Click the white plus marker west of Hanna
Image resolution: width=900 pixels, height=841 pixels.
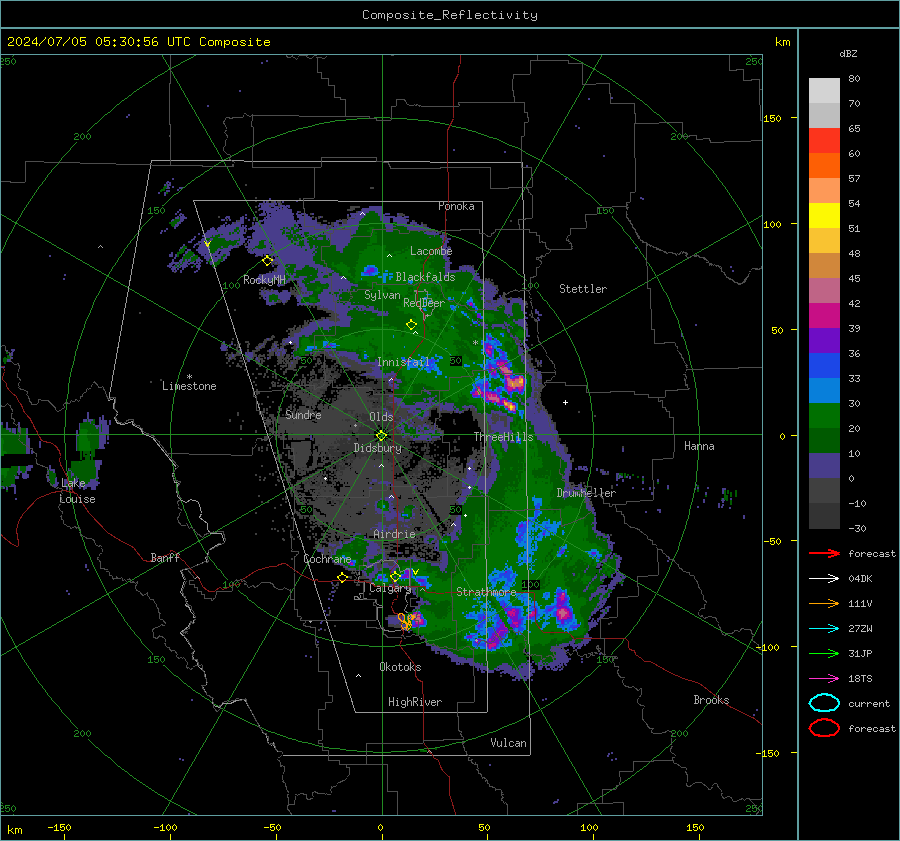(x=565, y=402)
